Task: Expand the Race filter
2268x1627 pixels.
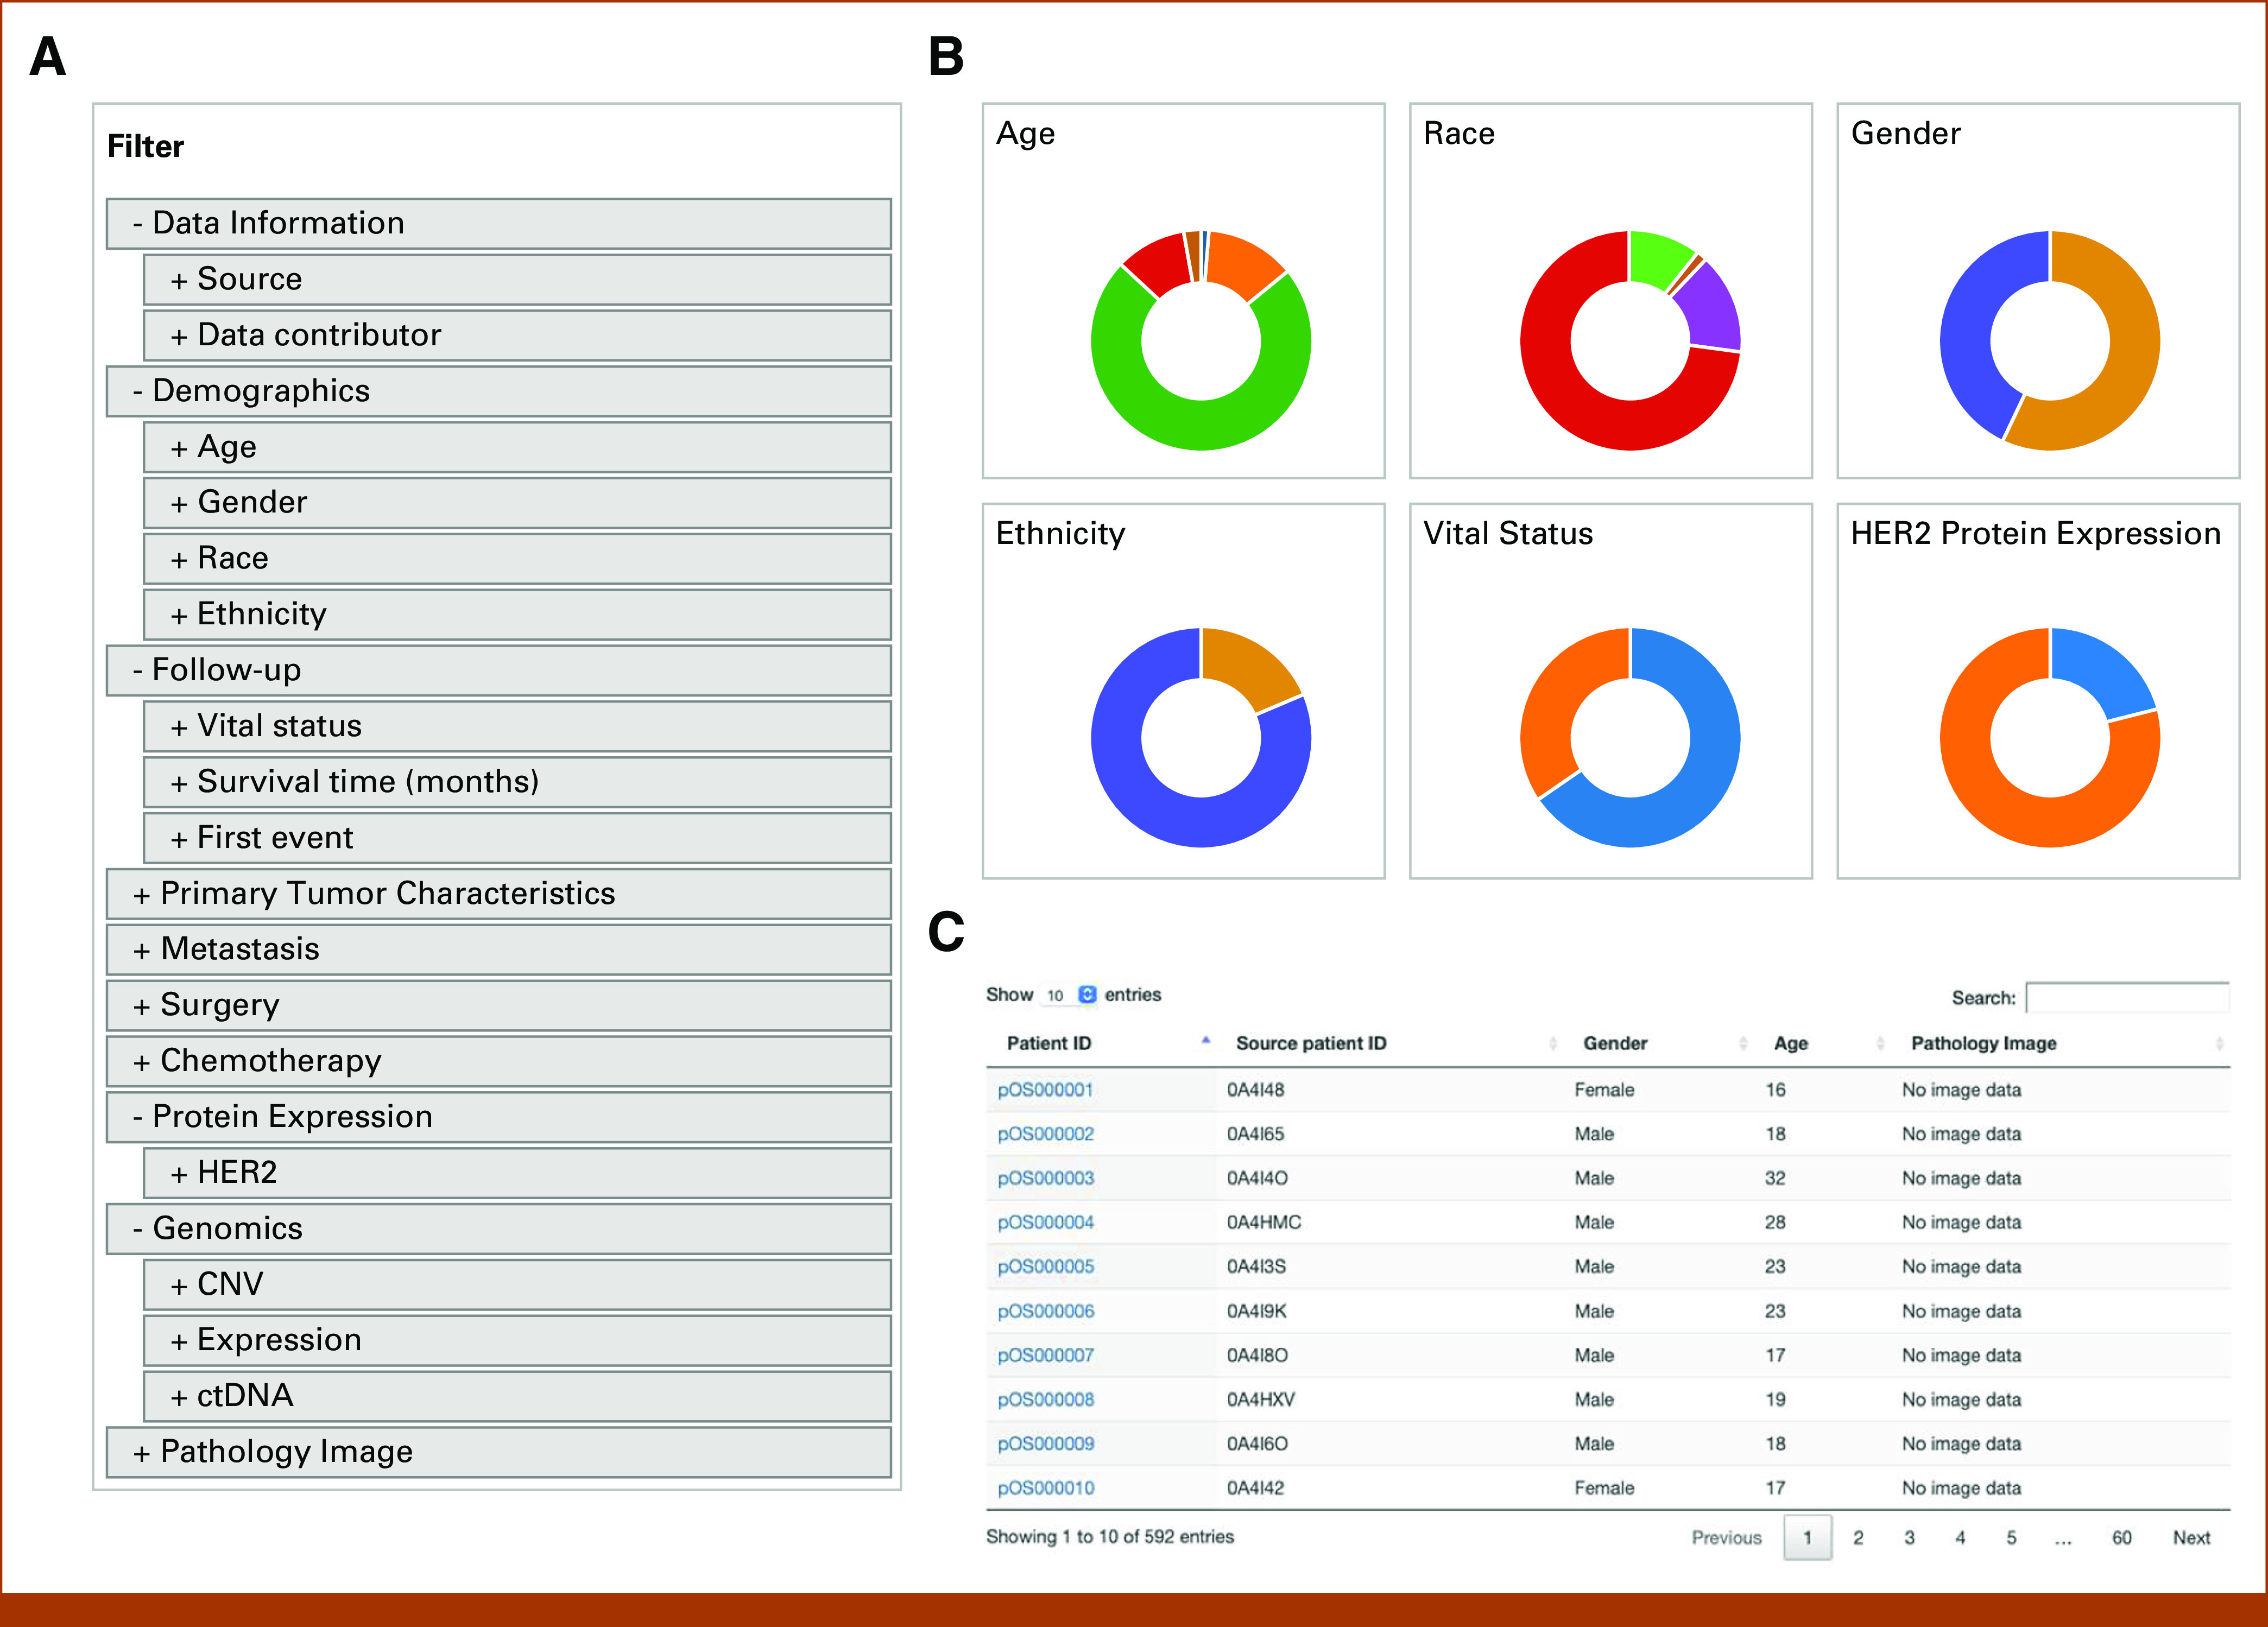Action: (517, 558)
